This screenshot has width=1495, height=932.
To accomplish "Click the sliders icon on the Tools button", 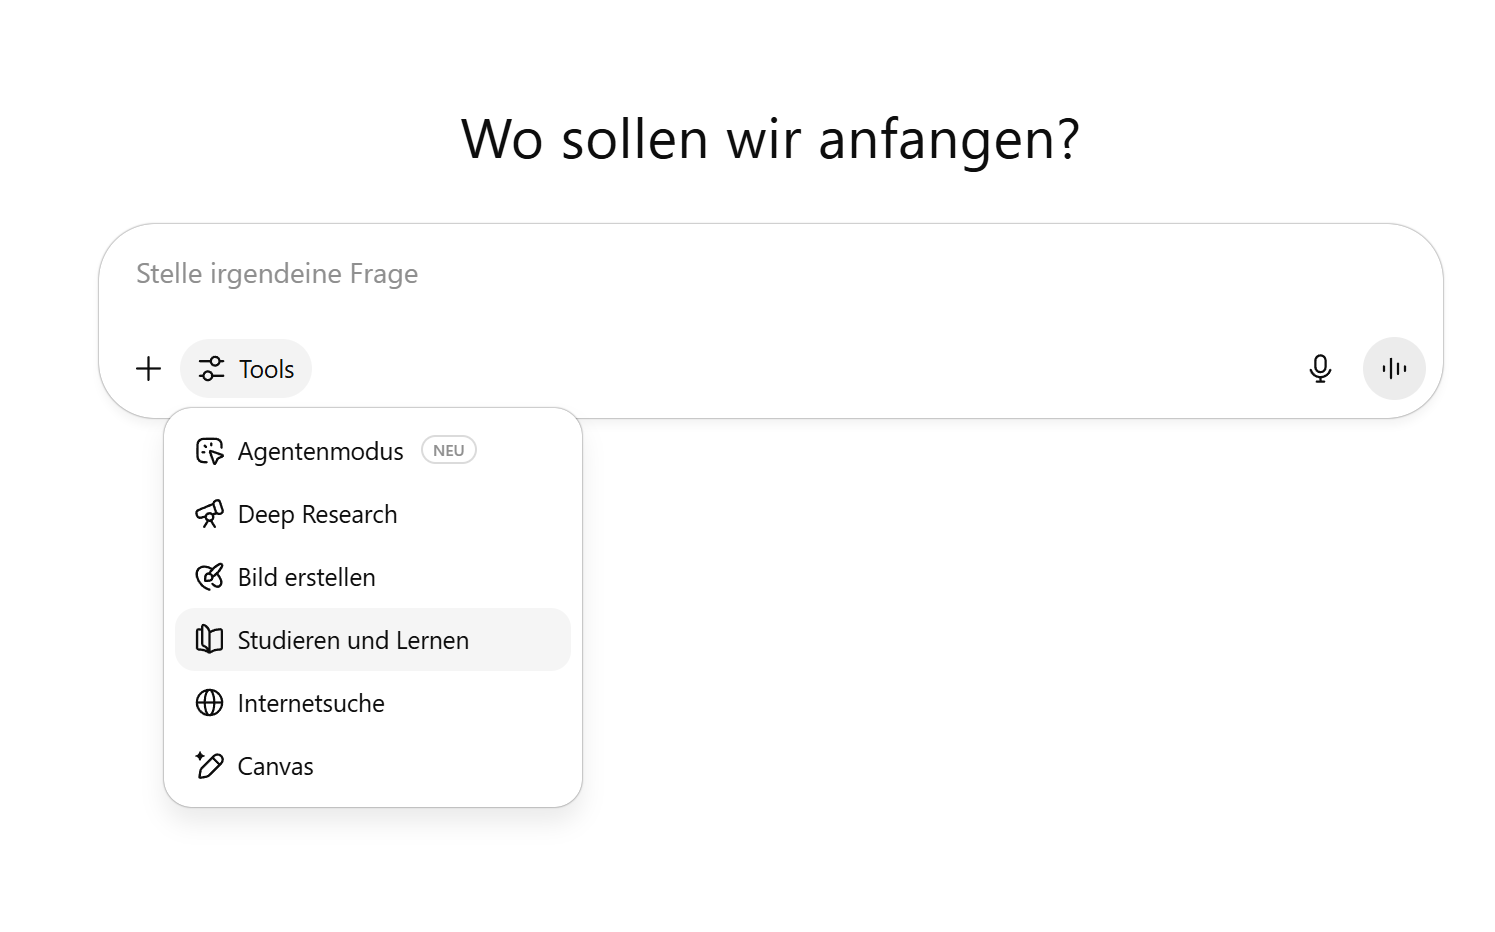I will pyautogui.click(x=211, y=369).
